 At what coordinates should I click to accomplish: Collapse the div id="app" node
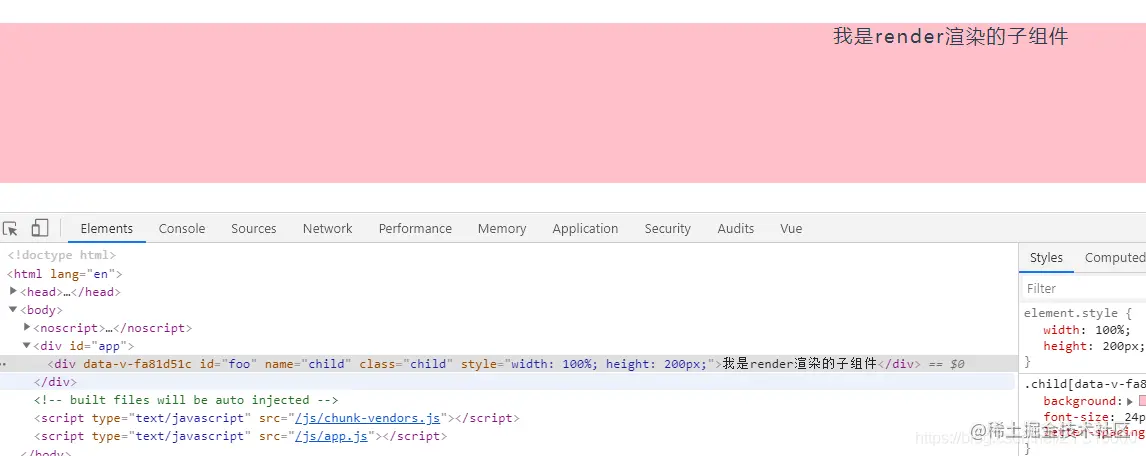tap(27, 346)
